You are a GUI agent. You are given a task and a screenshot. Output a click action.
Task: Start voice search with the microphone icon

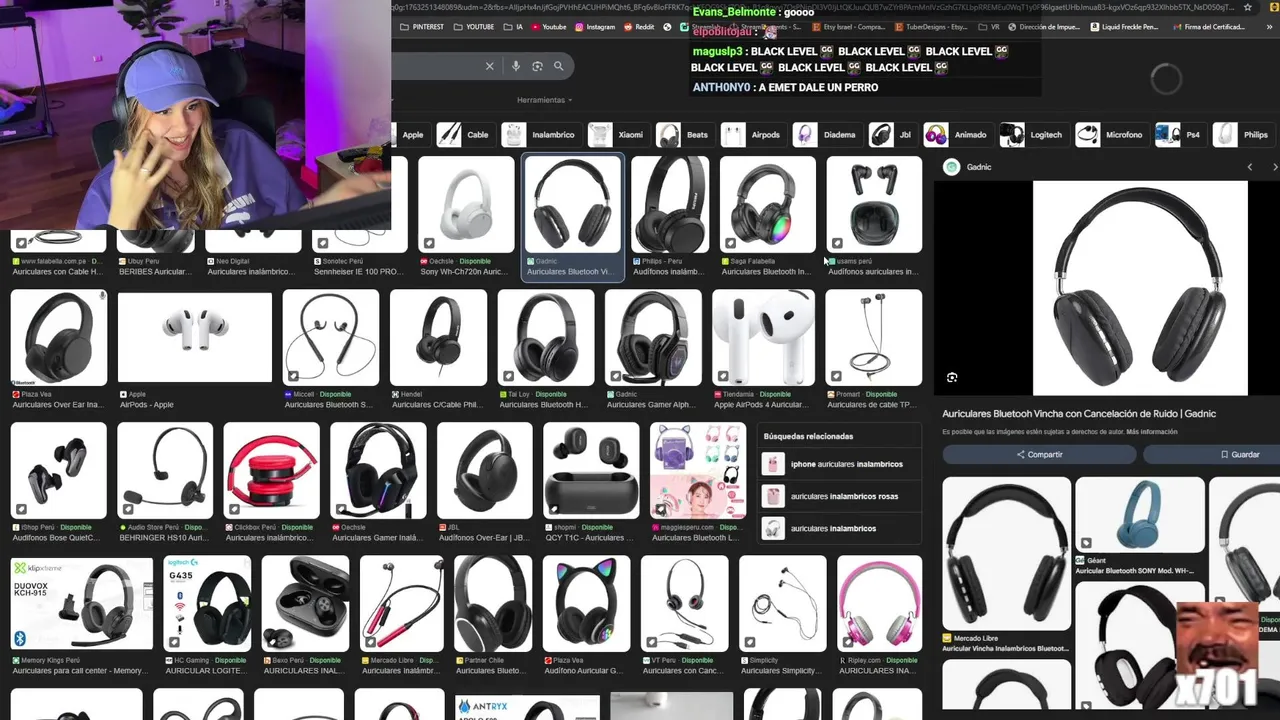pos(516,66)
